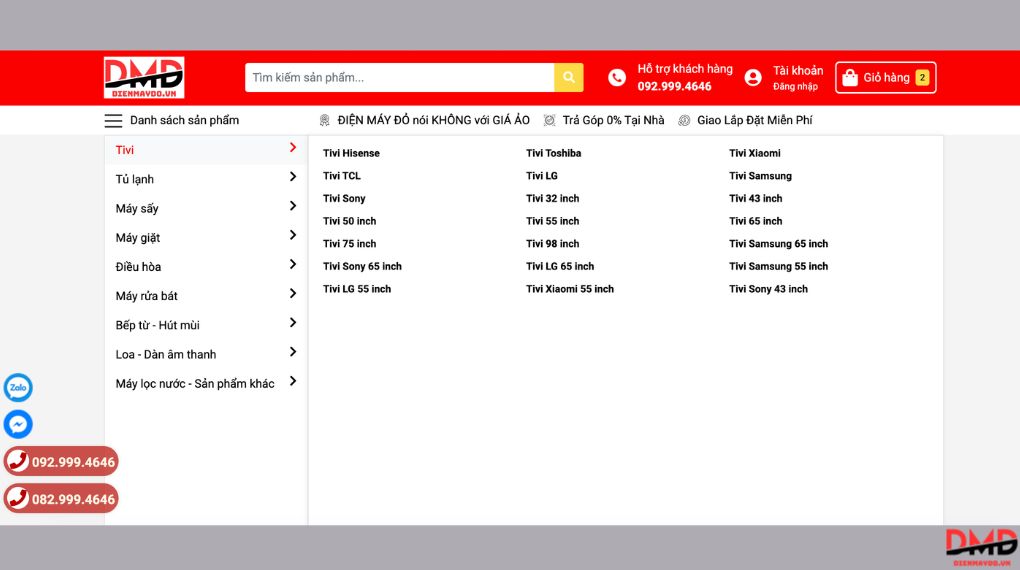Open the Tivi Xiaomi 55 inch link
This screenshot has height=570, width=1020.
point(570,289)
